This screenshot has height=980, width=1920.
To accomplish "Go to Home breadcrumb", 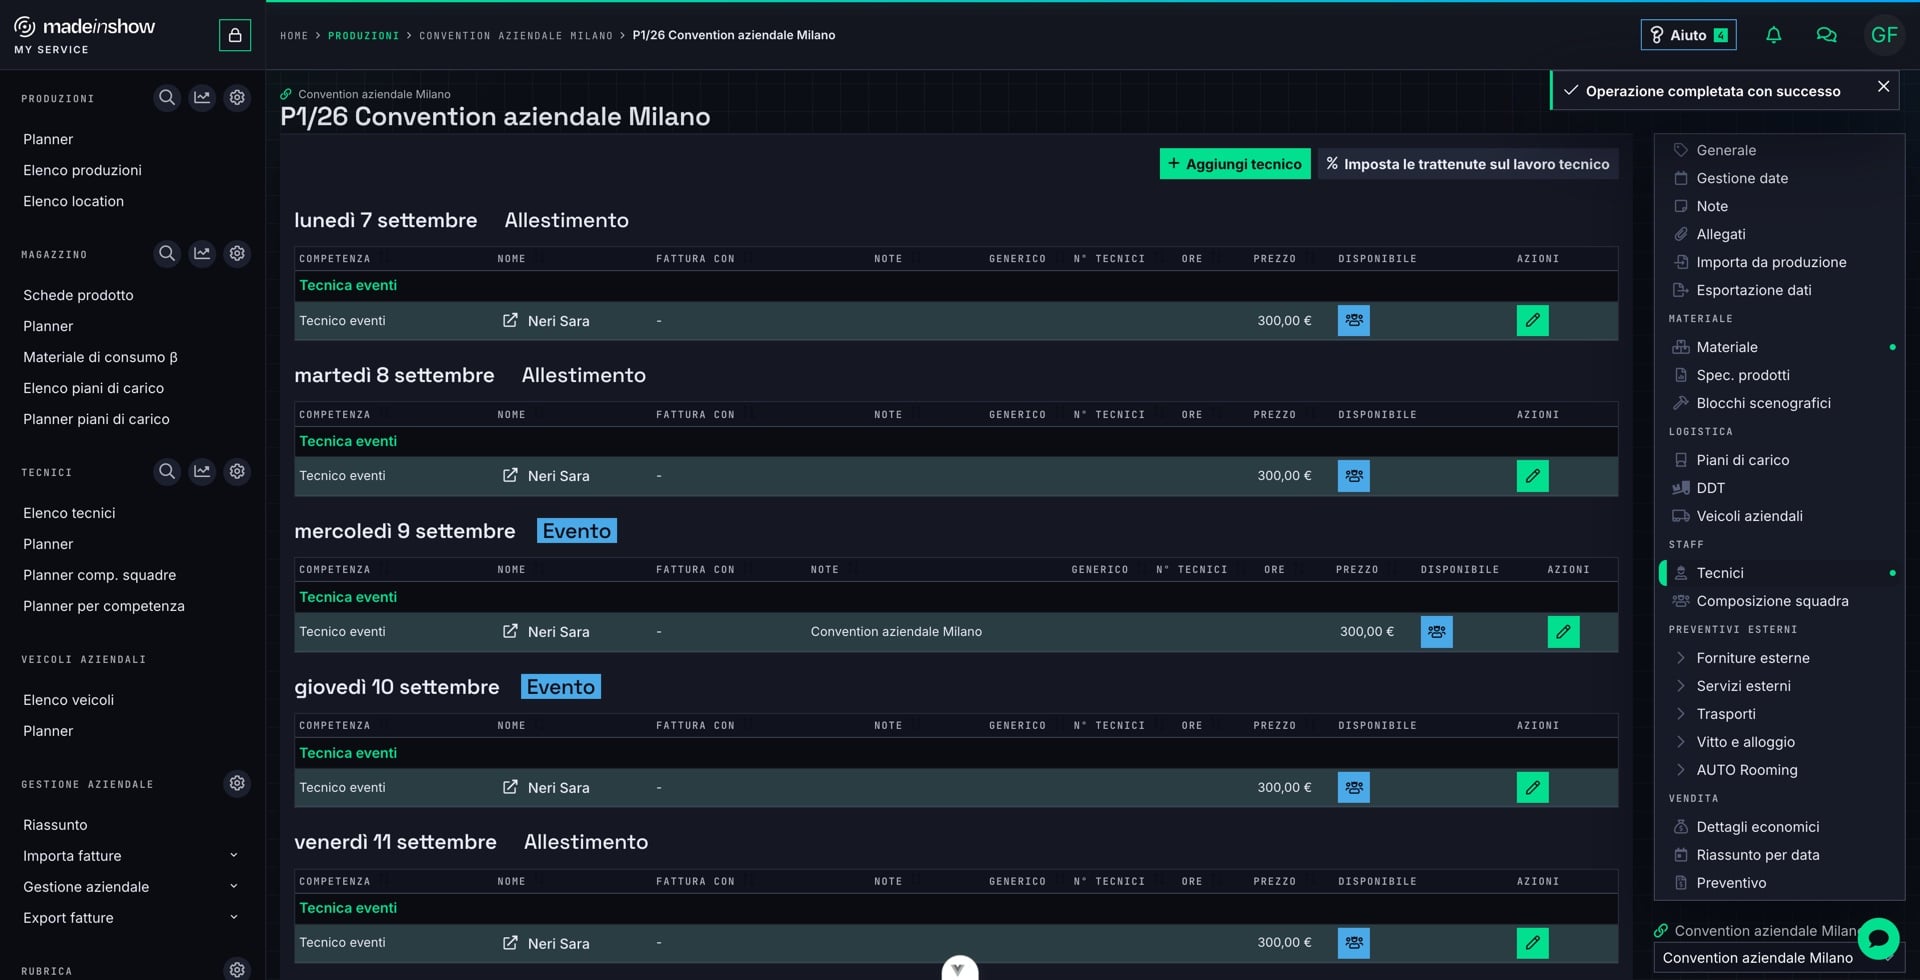I will 294,36.
